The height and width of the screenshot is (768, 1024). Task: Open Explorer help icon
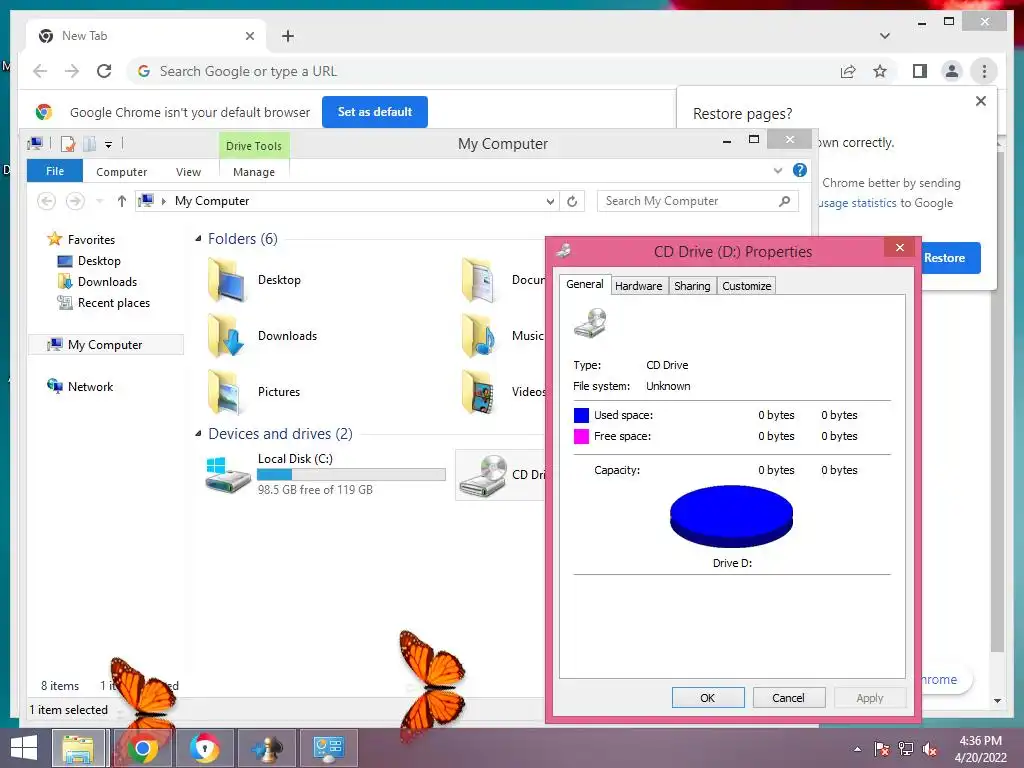pos(799,170)
